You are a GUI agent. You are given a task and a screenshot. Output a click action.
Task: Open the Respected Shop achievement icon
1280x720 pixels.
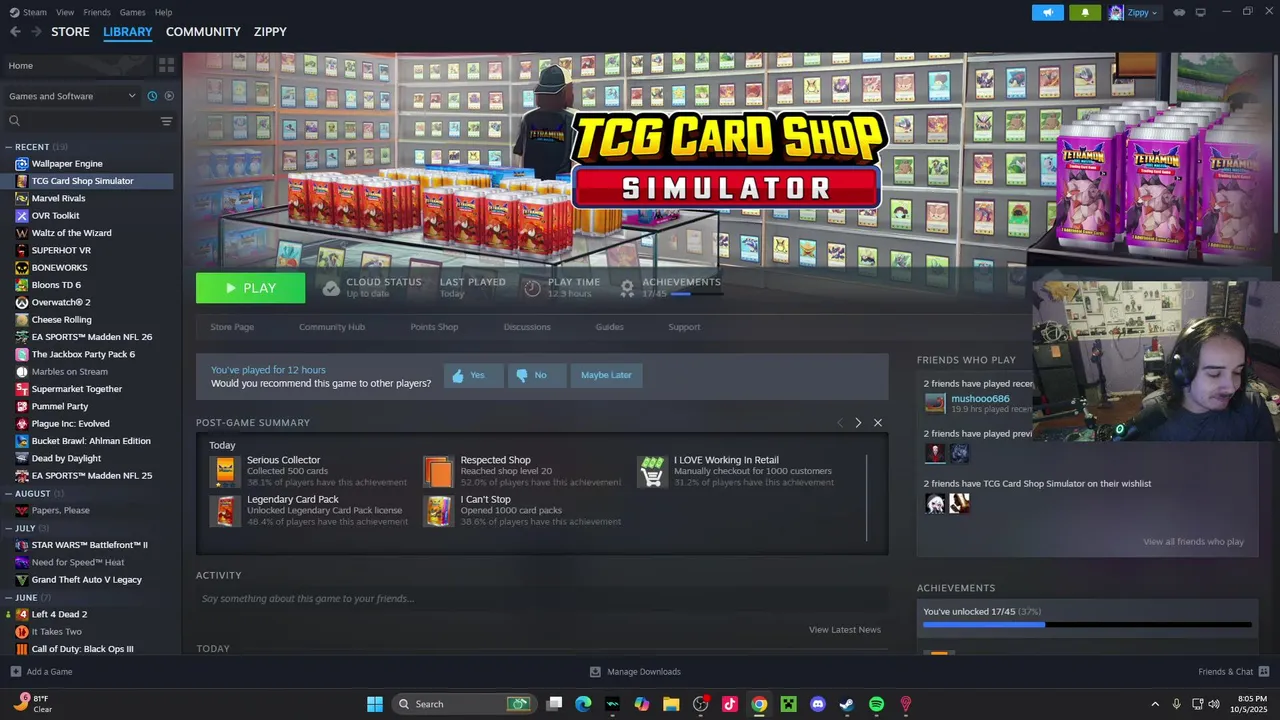(438, 472)
